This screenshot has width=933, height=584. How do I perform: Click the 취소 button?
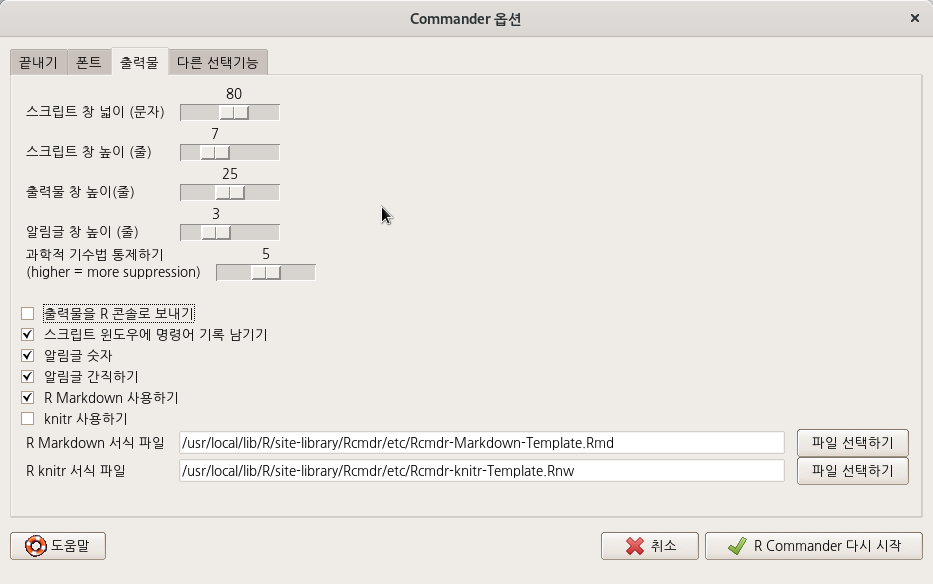click(650, 546)
